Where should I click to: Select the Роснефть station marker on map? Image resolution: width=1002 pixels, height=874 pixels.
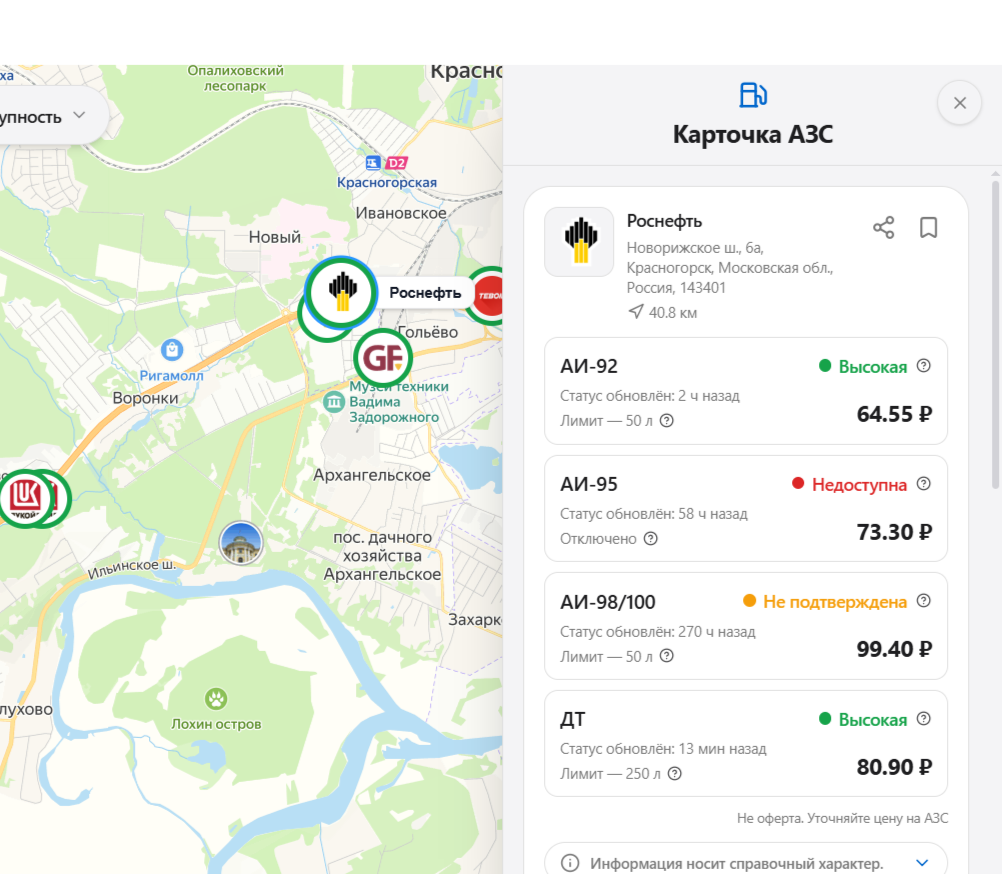pyautogui.click(x=341, y=291)
